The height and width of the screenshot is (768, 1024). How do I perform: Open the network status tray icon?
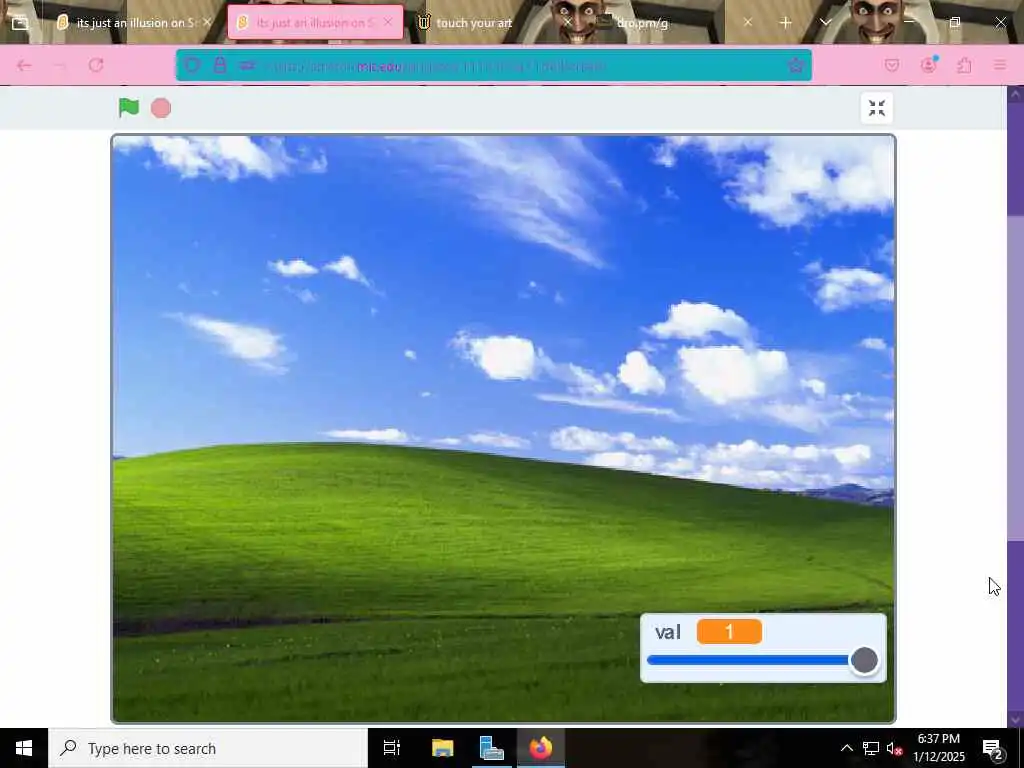click(x=871, y=748)
